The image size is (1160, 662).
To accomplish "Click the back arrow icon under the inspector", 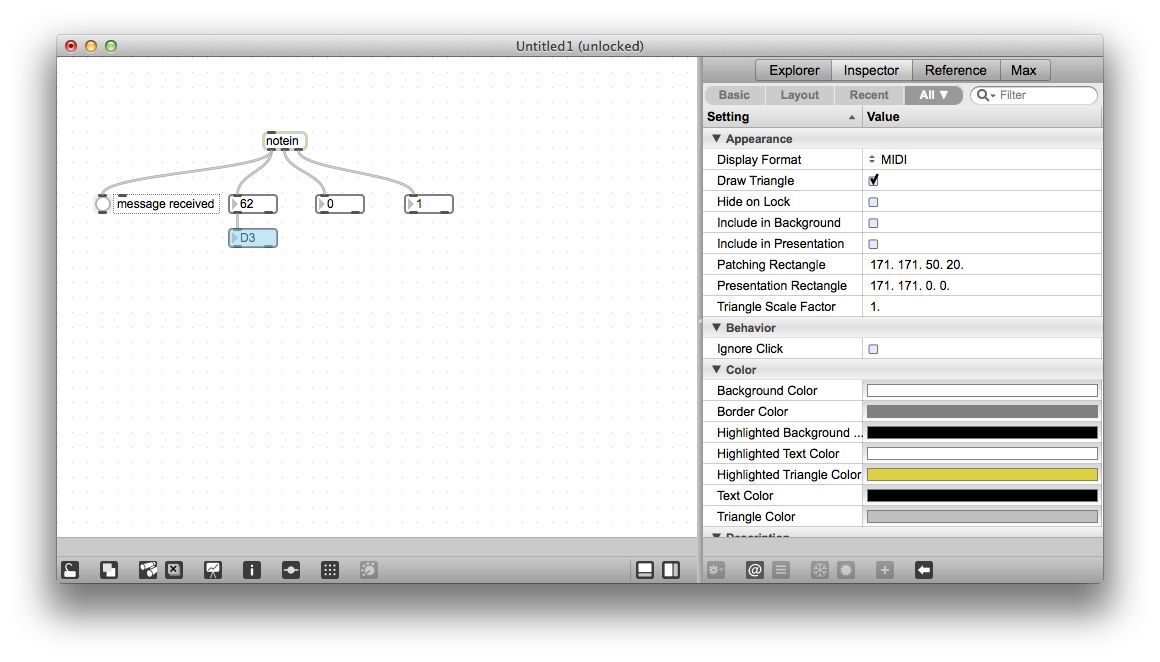I will tap(923, 569).
